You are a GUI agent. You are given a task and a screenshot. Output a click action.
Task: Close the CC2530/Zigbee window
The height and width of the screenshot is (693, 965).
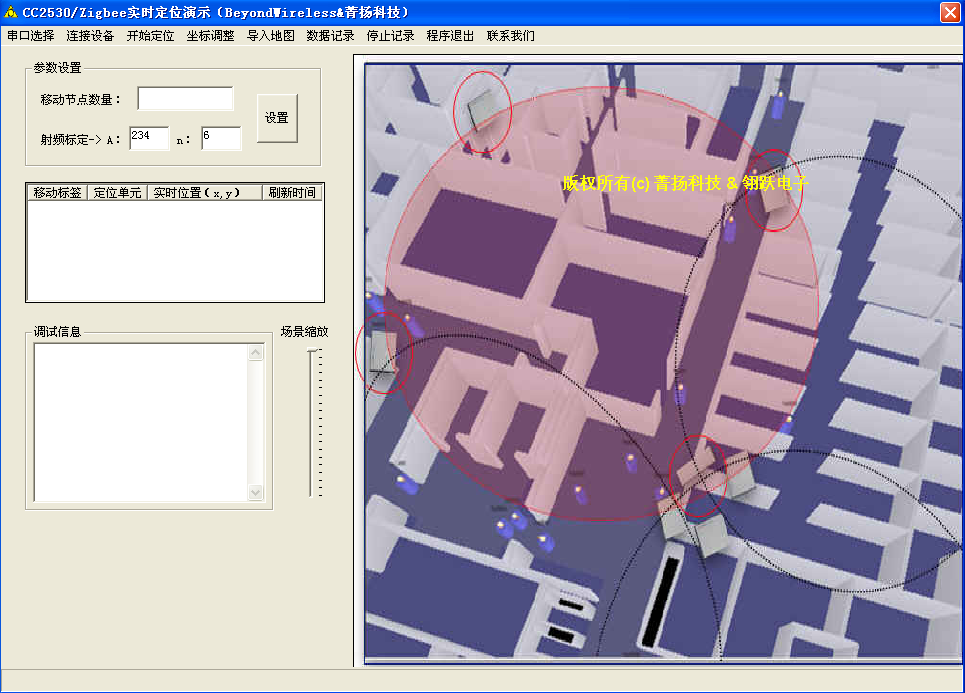[x=950, y=12]
